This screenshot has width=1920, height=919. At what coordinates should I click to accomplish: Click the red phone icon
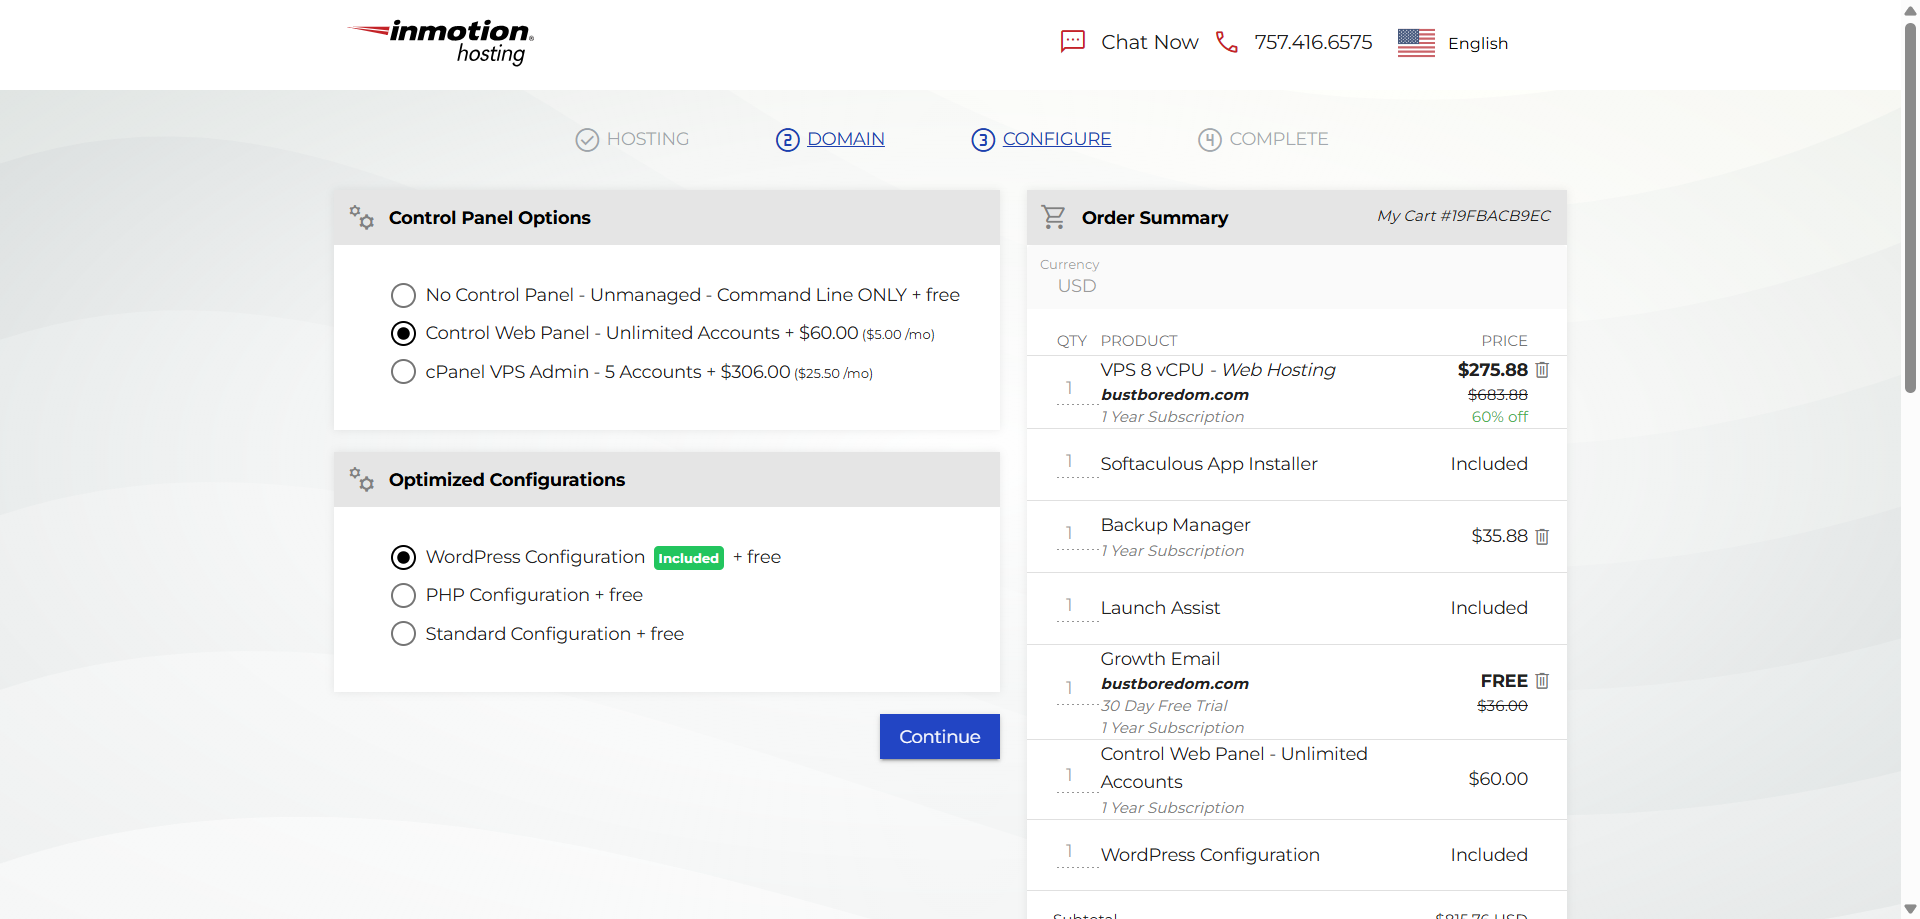[x=1227, y=42]
